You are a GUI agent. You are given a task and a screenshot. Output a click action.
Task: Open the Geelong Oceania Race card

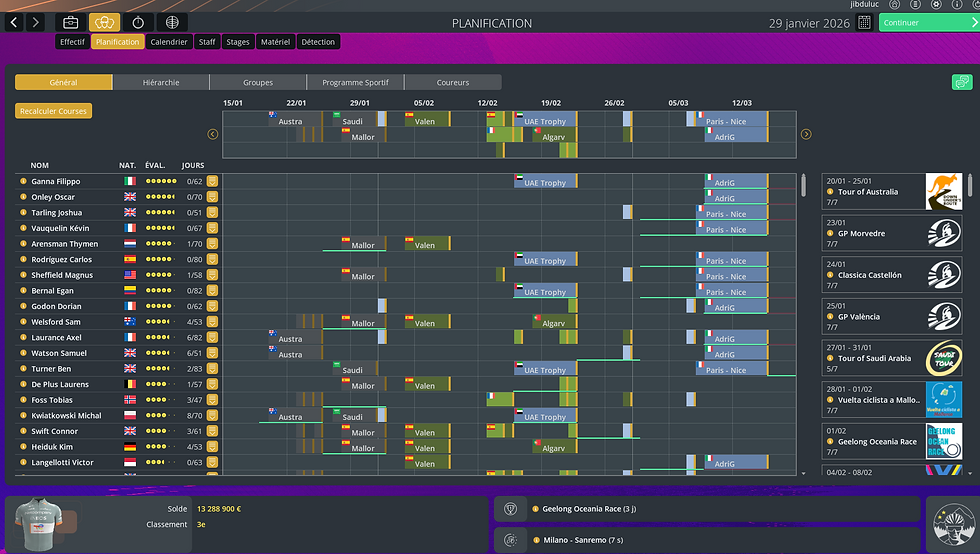point(892,441)
